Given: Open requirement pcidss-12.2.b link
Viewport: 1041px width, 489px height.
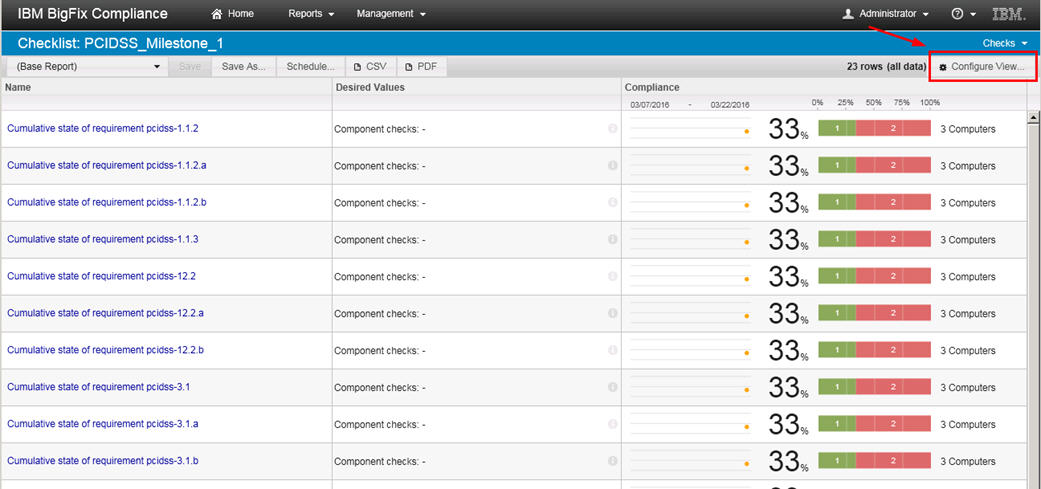Looking at the screenshot, I should [x=106, y=350].
